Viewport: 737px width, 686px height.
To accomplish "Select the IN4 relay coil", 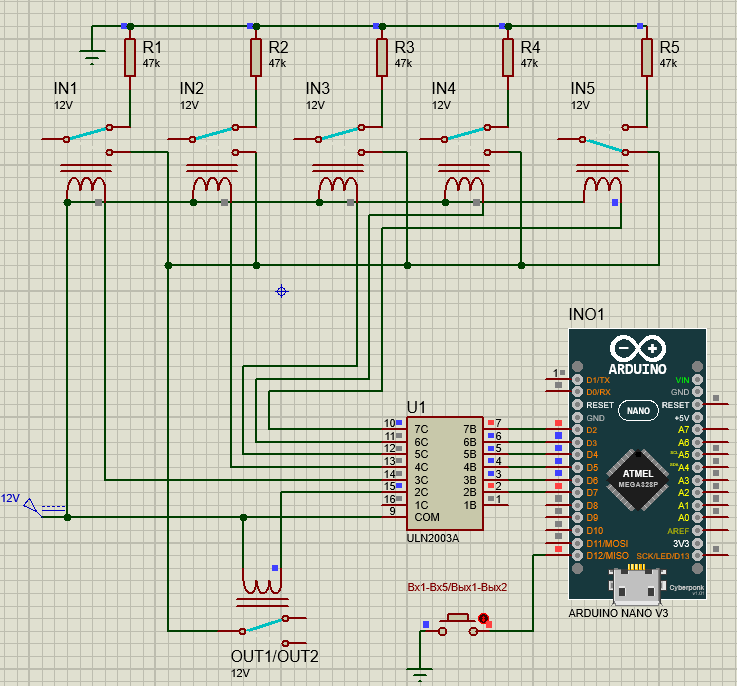I will [x=464, y=185].
